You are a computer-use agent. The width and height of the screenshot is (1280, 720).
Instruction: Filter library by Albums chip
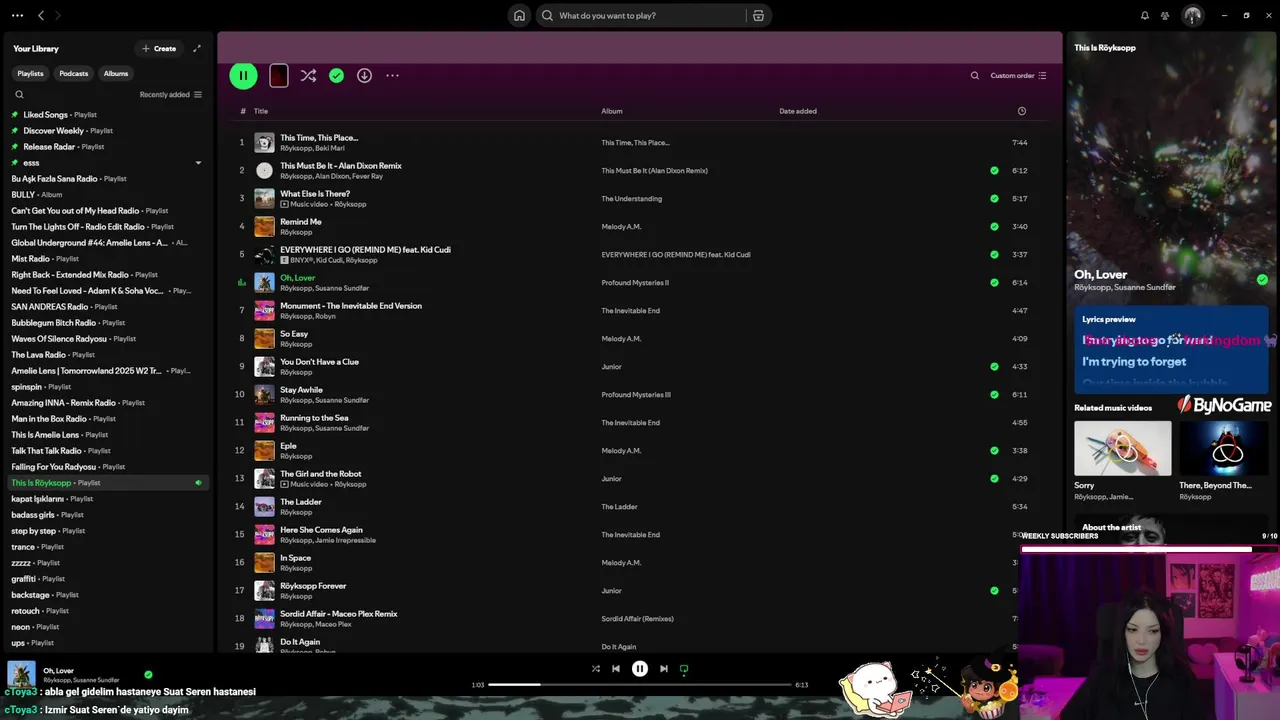pyautogui.click(x=116, y=73)
